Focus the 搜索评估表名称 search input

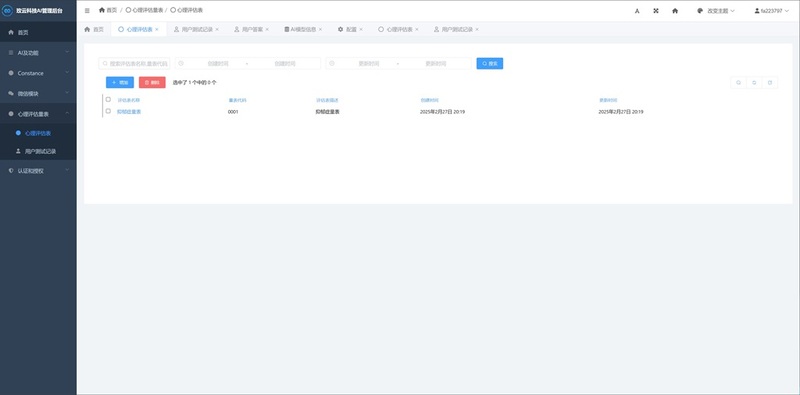(x=134, y=63)
